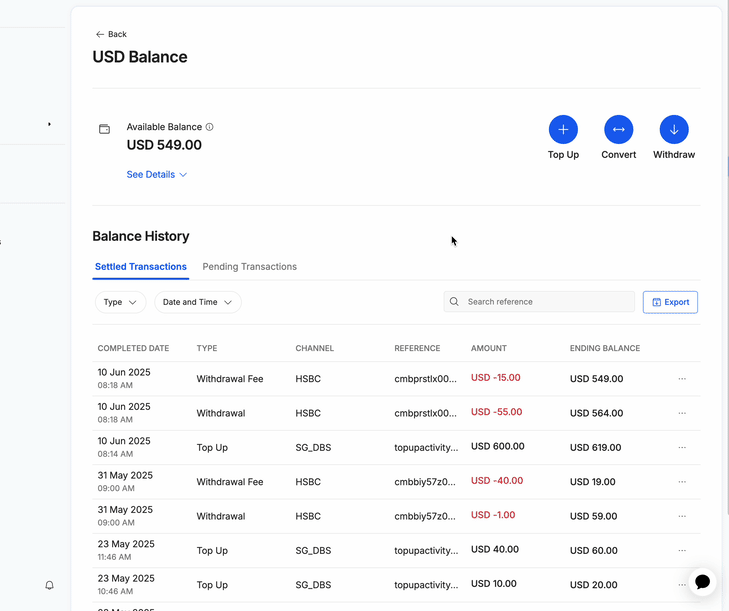Switch to Pending Transactions tab
The height and width of the screenshot is (611, 729).
point(250,266)
